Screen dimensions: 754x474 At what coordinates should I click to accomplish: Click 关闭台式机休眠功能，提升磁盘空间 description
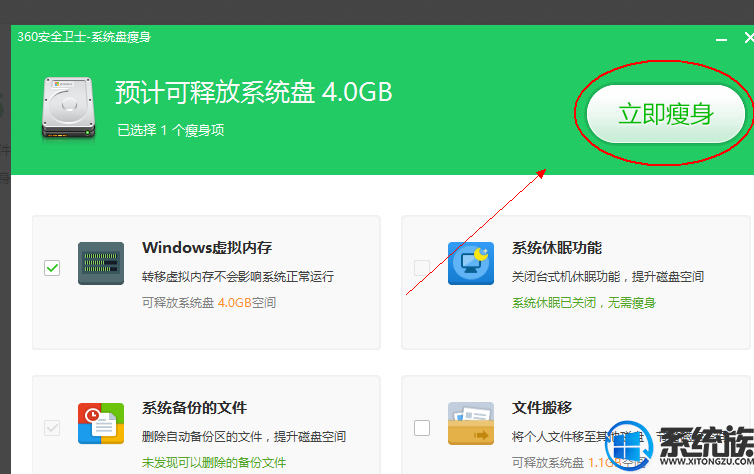tap(608, 277)
